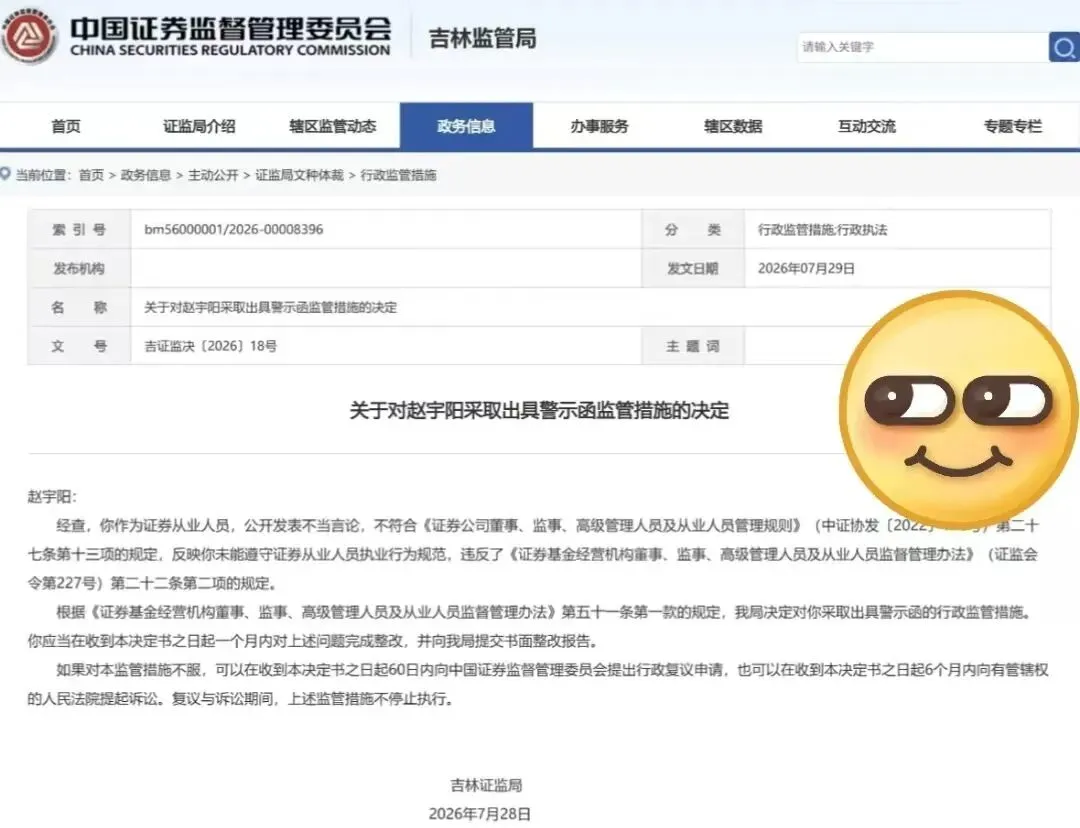The image size is (1080, 828).
Task: Focus the 请输入关键字 search field
Action: (923, 47)
